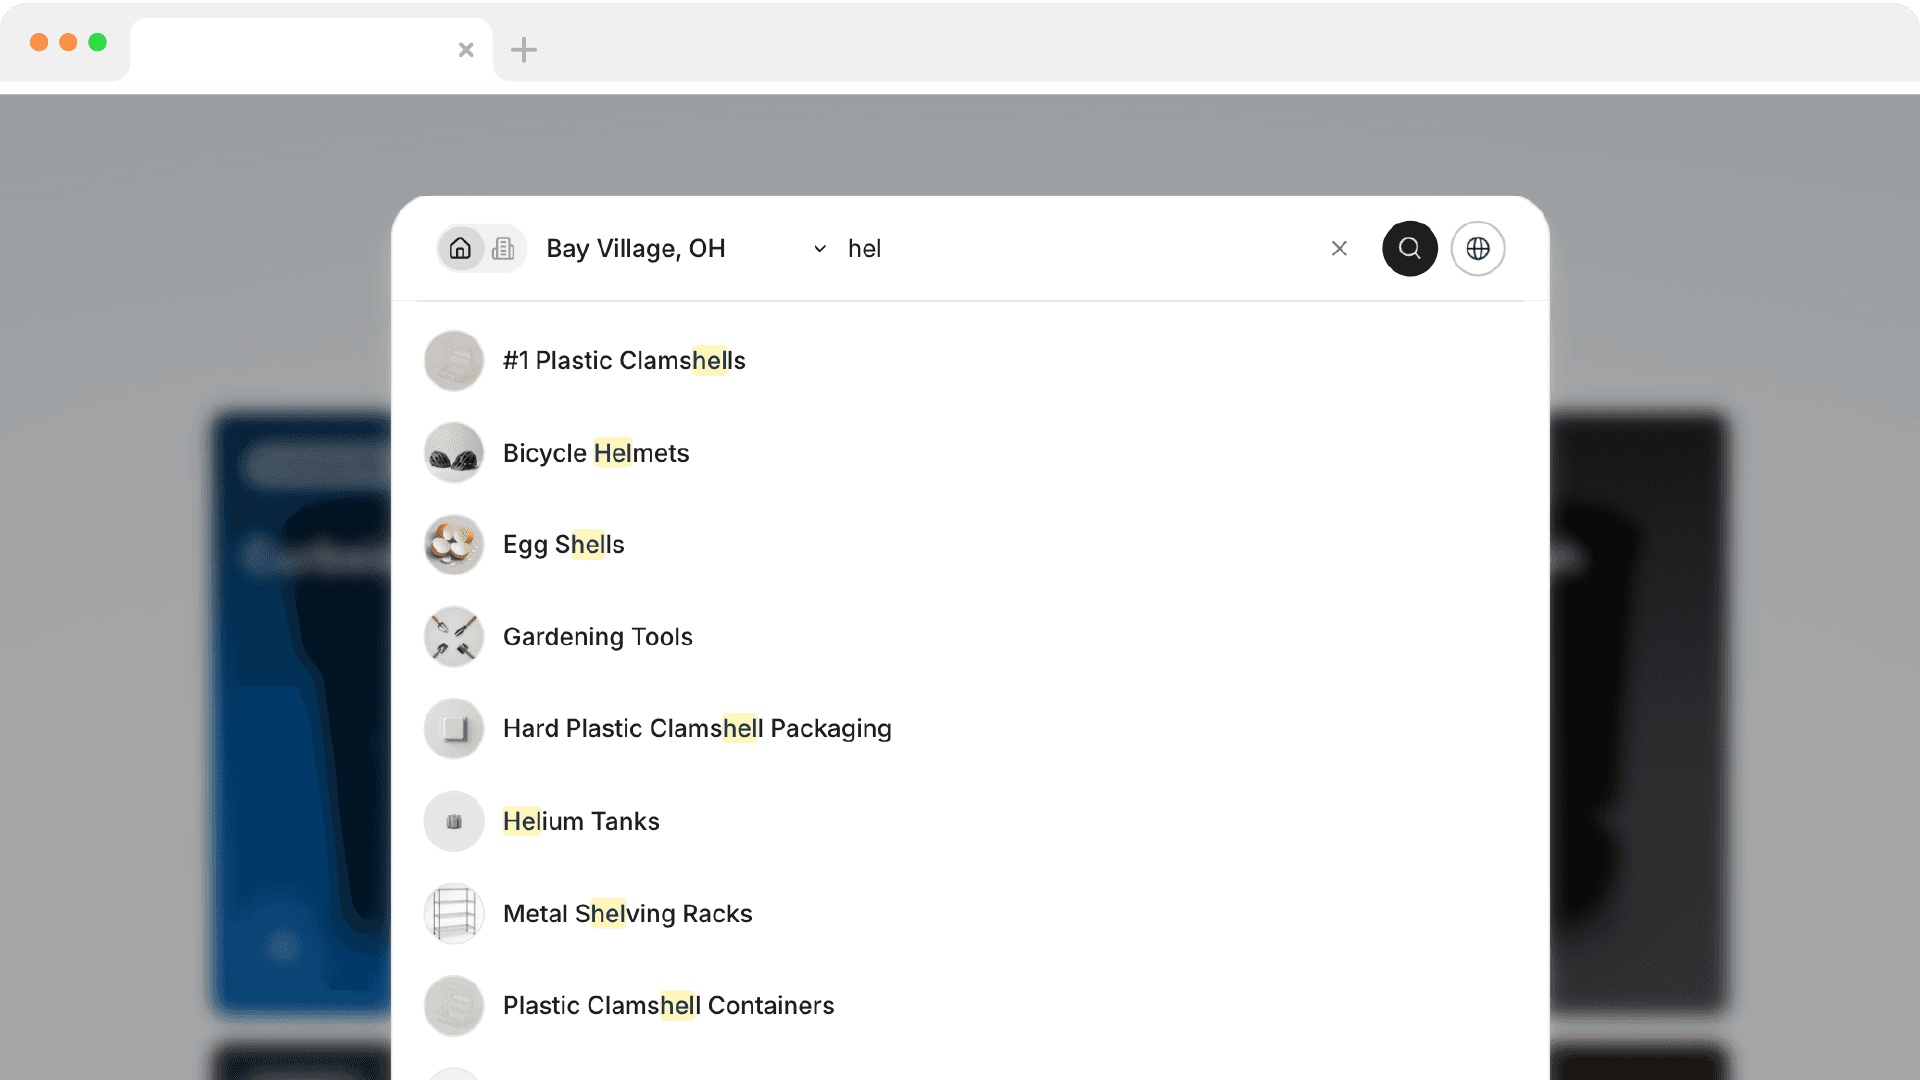Click the Egg Shells thumbnail image
This screenshot has height=1080, width=1920.
pyautogui.click(x=454, y=545)
